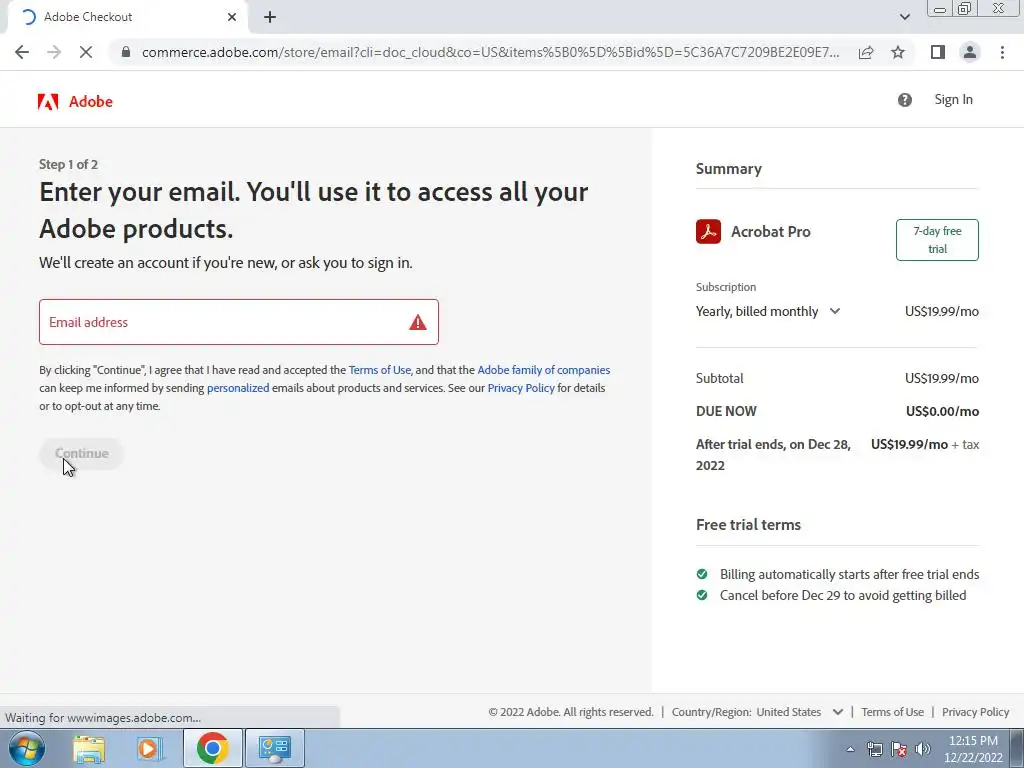This screenshot has width=1024, height=768.
Task: Stop page loading with X button
Action: pos(86,52)
